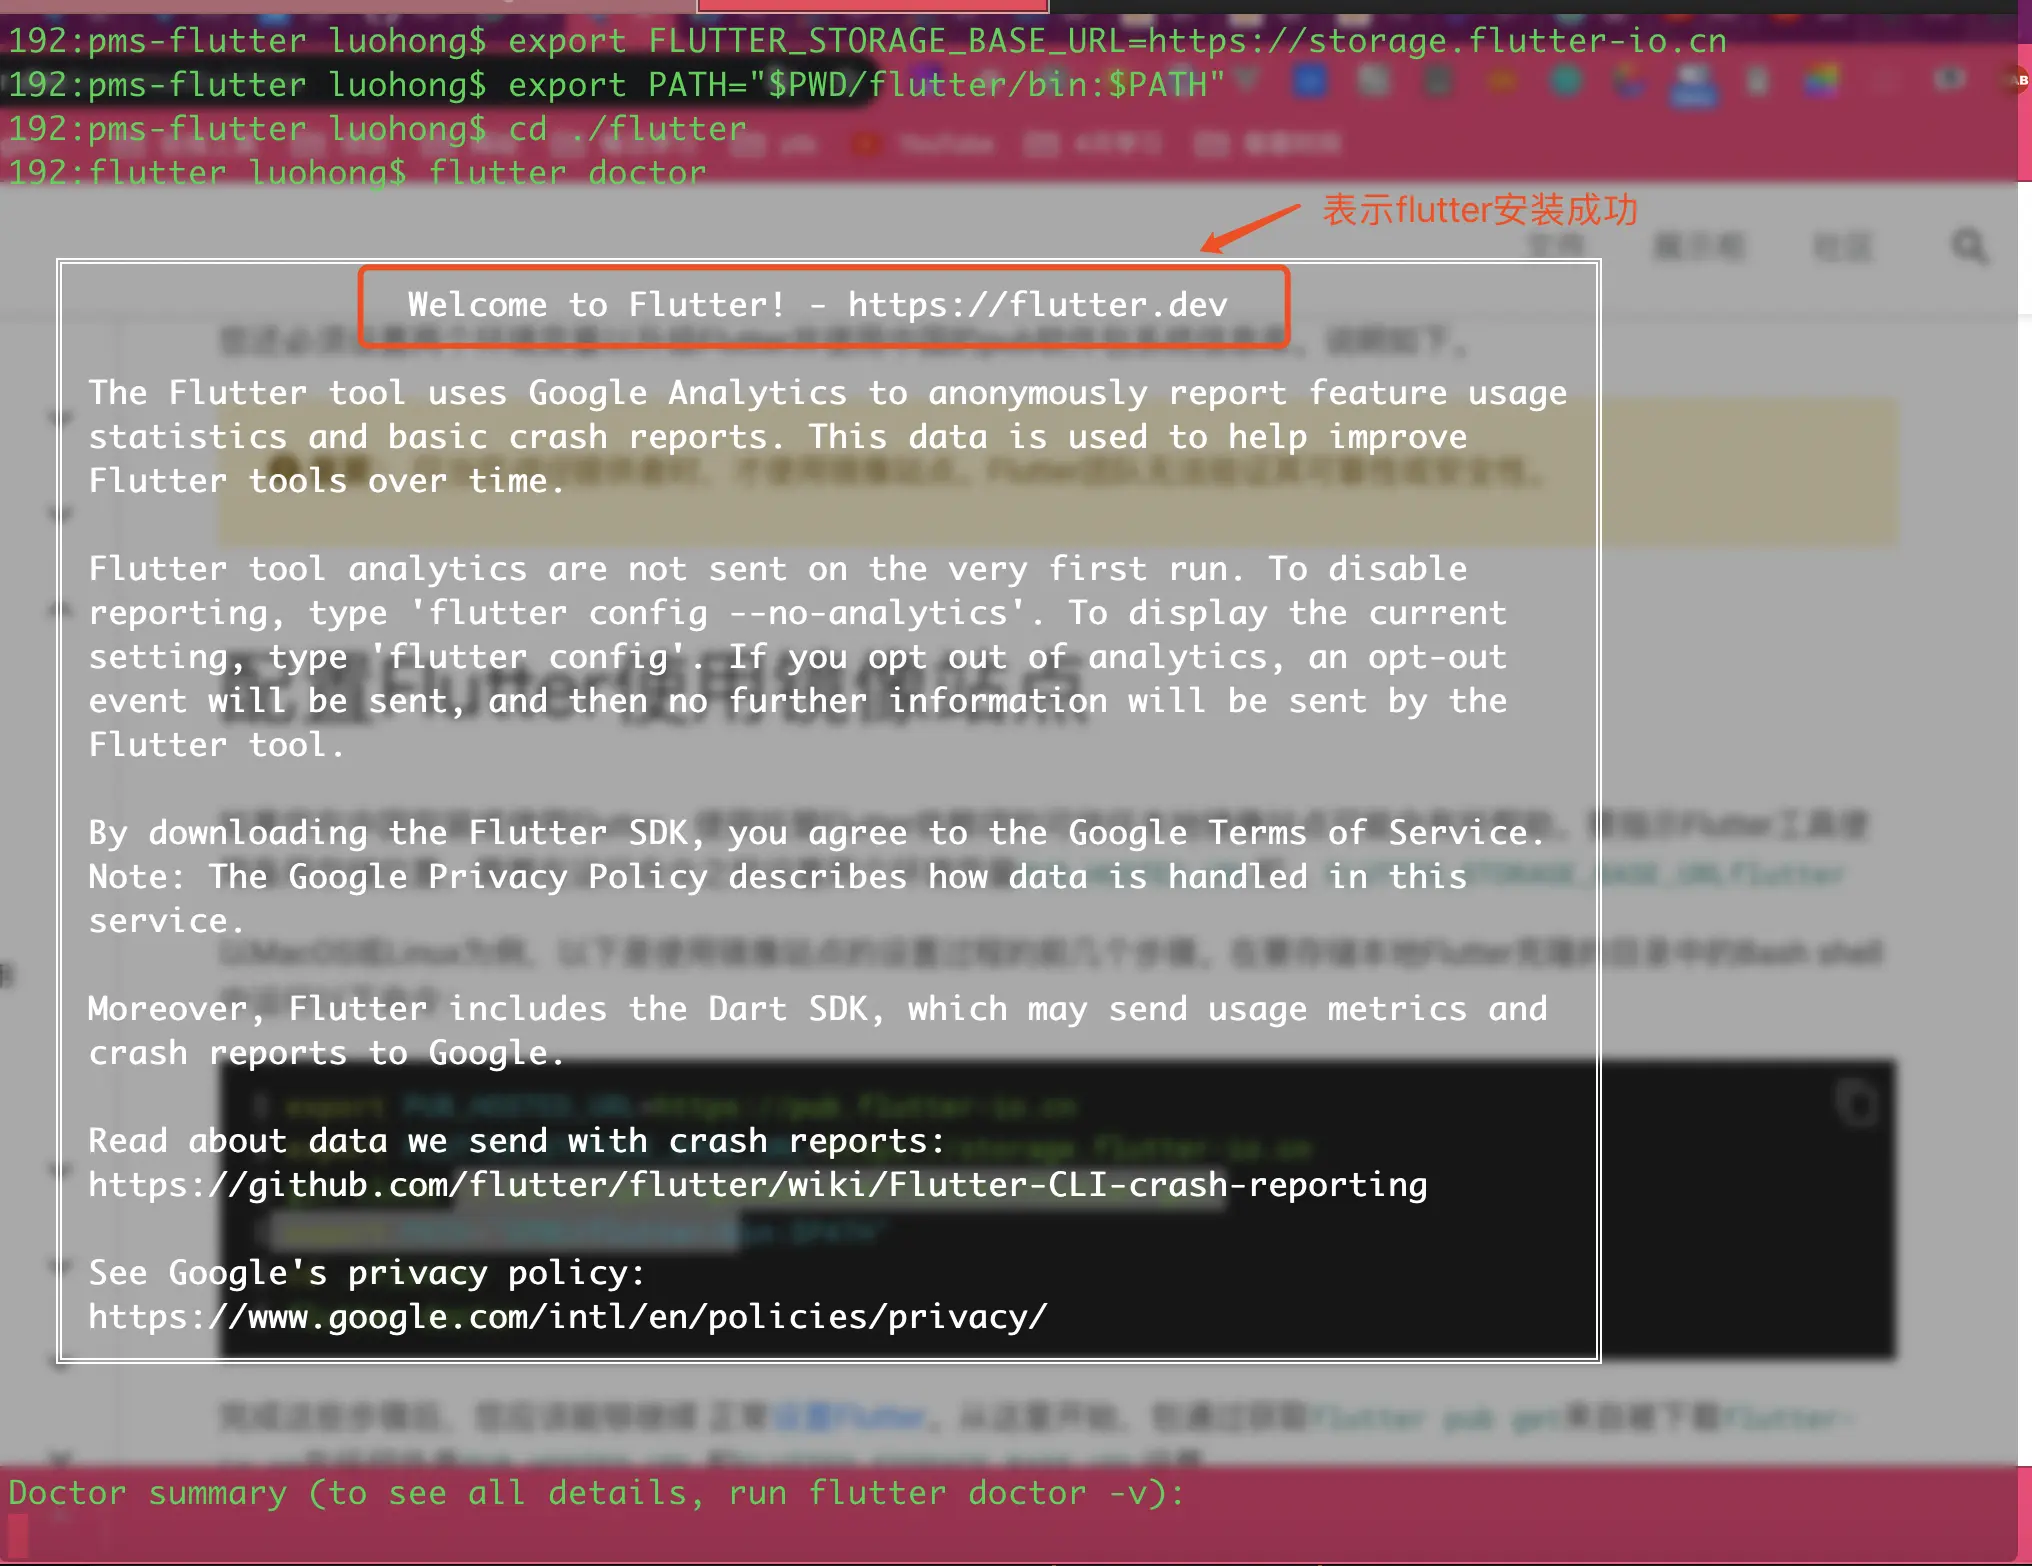Click the red '表示flutter安装成功' annotation text
This screenshot has height=1566, width=2032.
point(1479,211)
